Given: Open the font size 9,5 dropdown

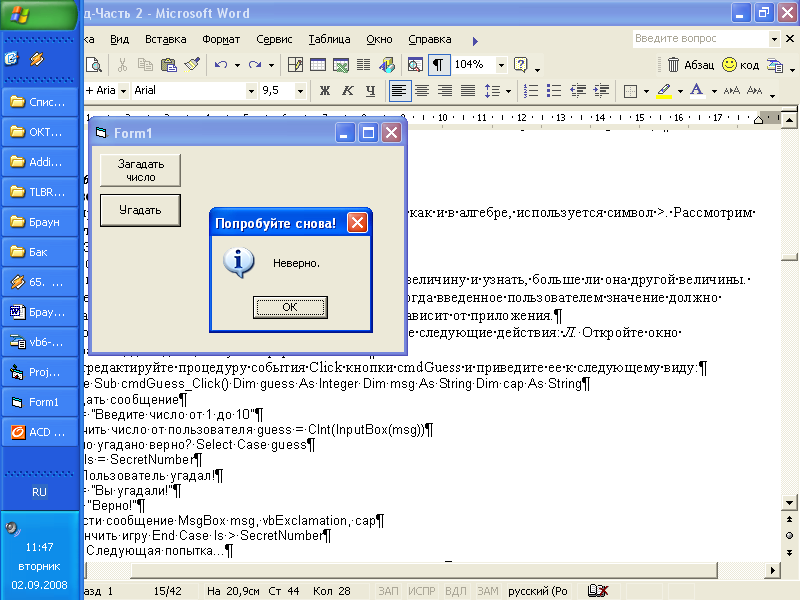Looking at the screenshot, I should tap(301, 91).
